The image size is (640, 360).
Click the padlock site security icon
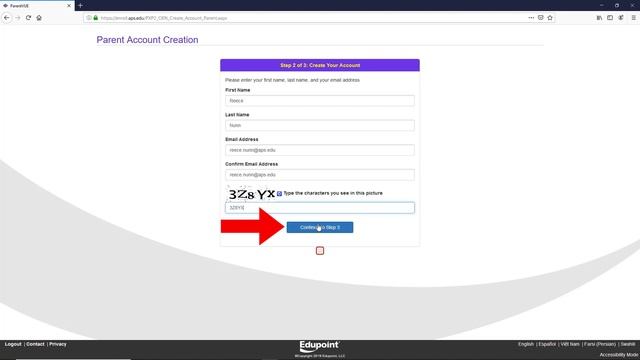[x=96, y=18]
